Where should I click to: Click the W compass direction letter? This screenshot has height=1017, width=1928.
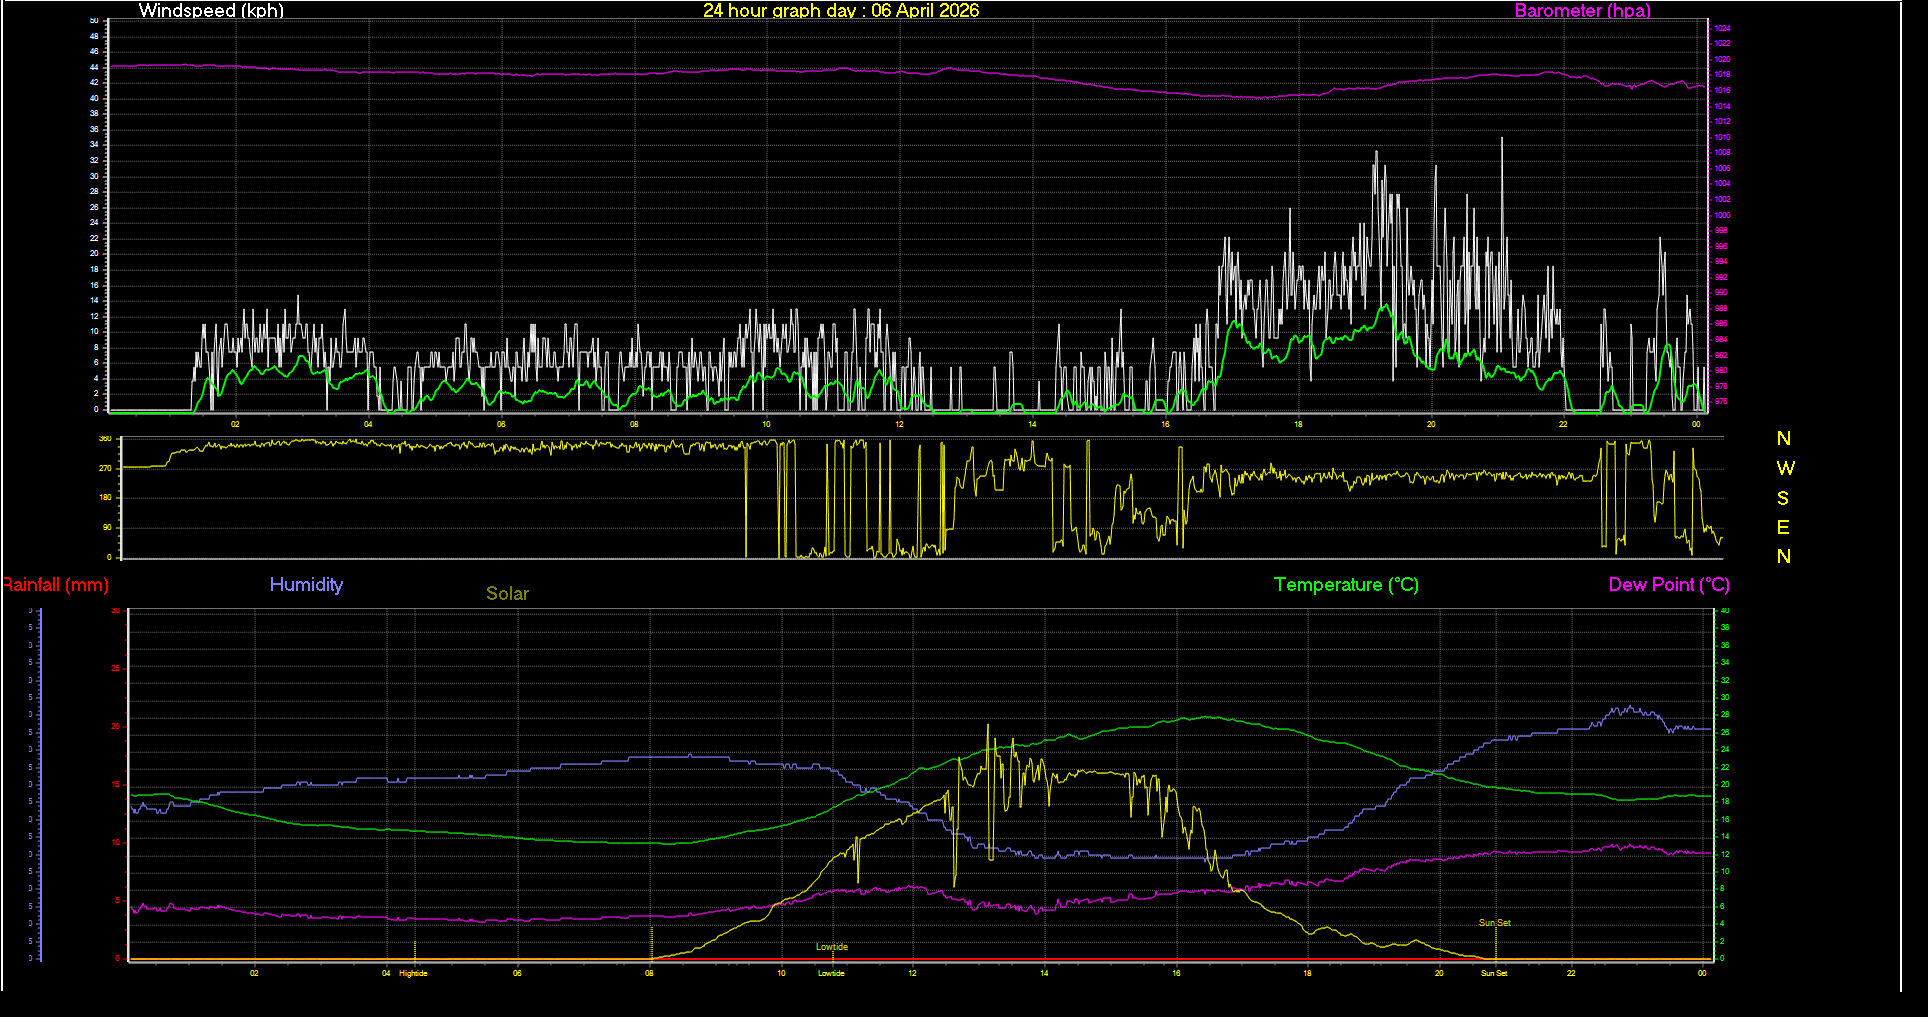pos(1785,468)
